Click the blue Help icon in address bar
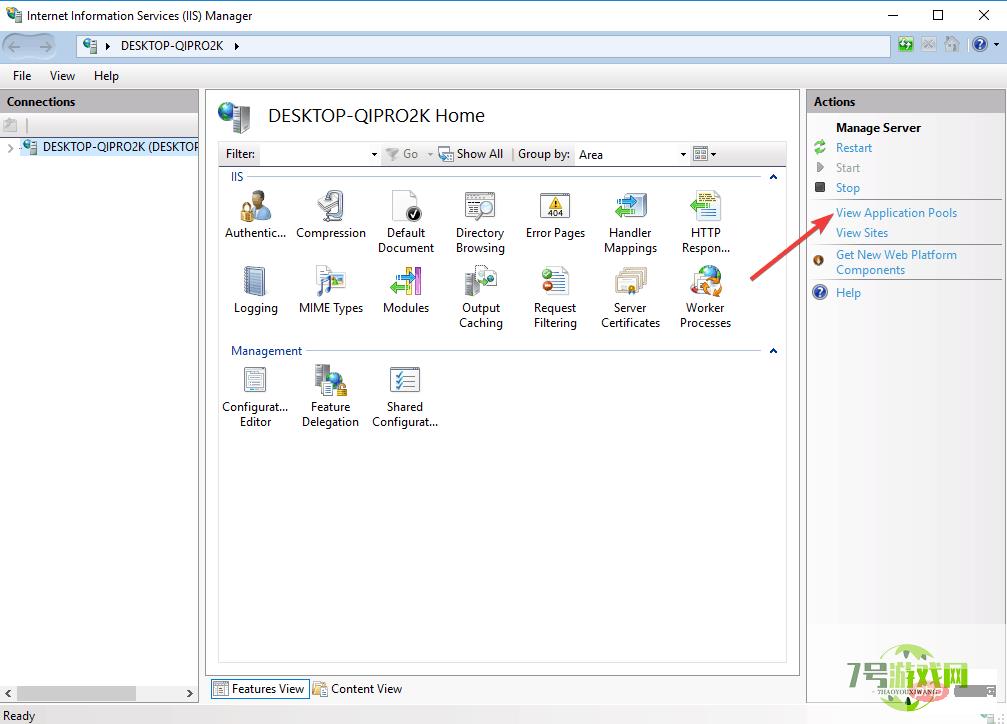This screenshot has width=1007, height=724. 980,44
